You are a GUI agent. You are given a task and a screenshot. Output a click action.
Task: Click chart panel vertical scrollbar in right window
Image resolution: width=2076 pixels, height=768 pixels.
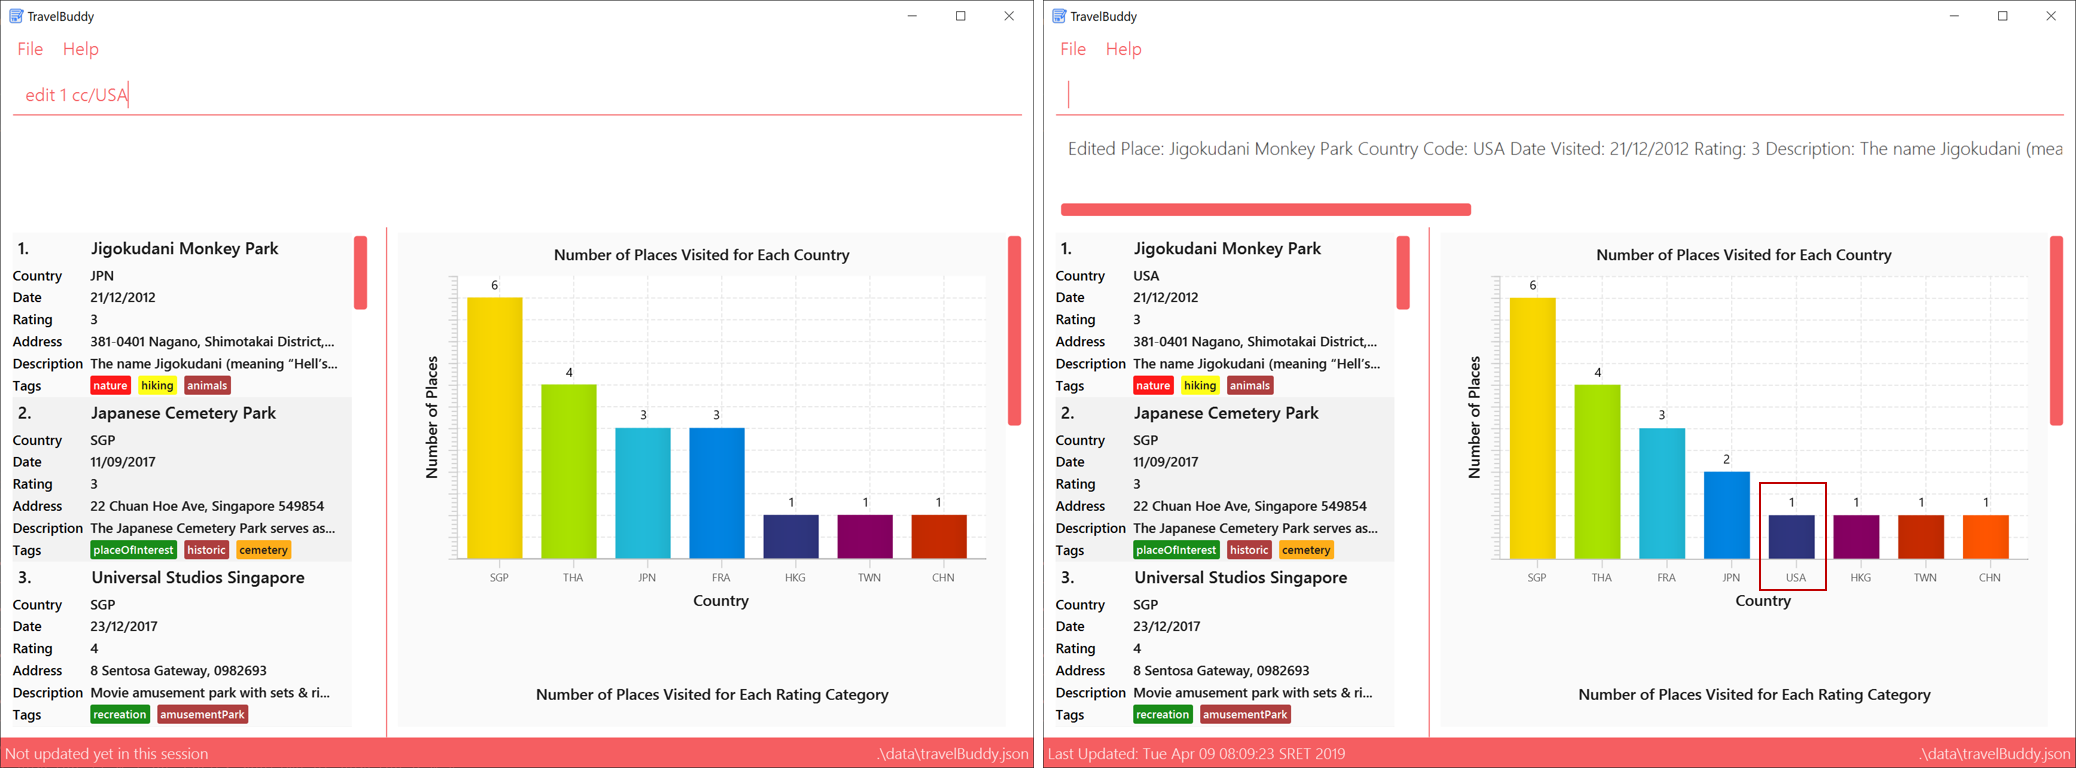point(2056,331)
